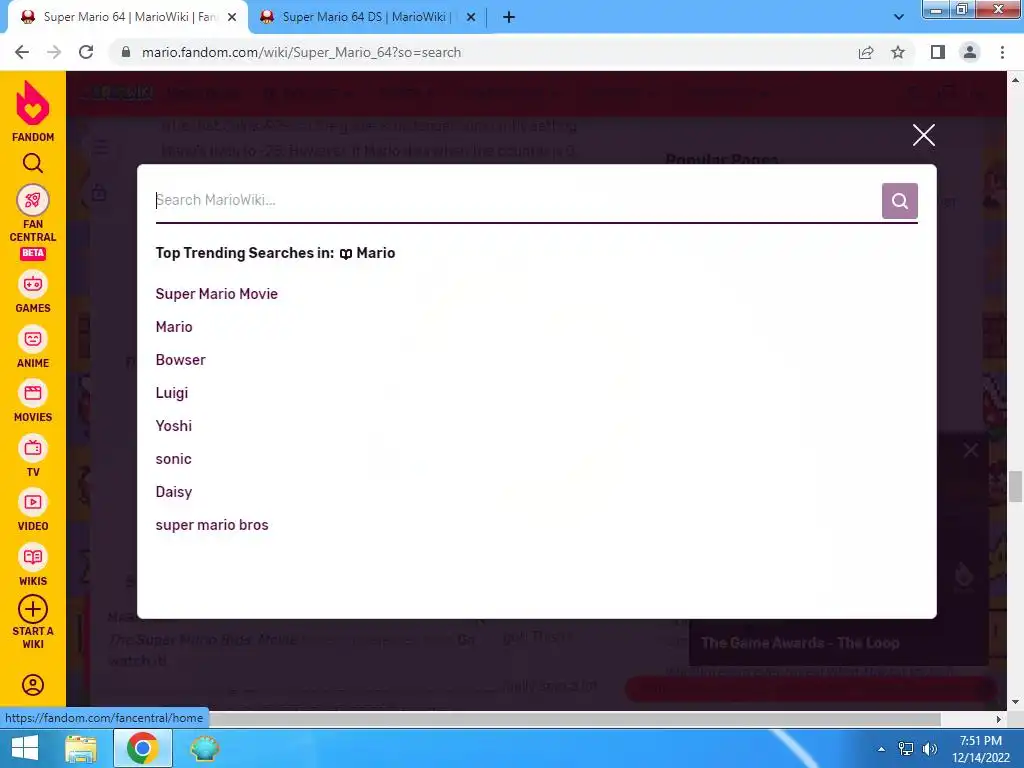Open the TV section icon
Viewport: 1024px width, 768px height.
click(33, 448)
